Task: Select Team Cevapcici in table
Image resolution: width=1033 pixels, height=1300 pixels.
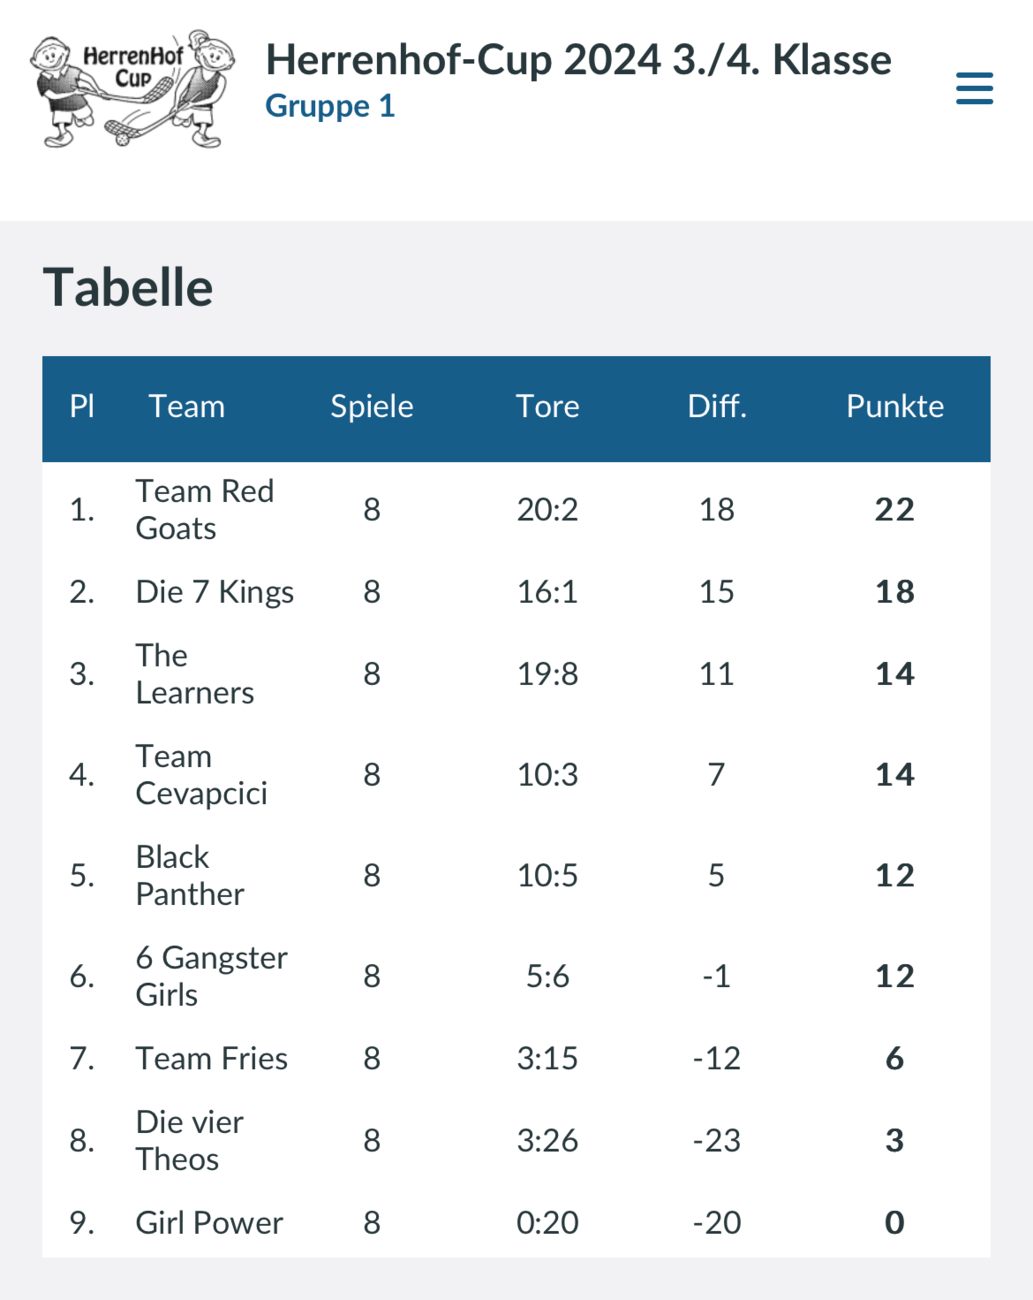Action: pyautogui.click(x=201, y=775)
